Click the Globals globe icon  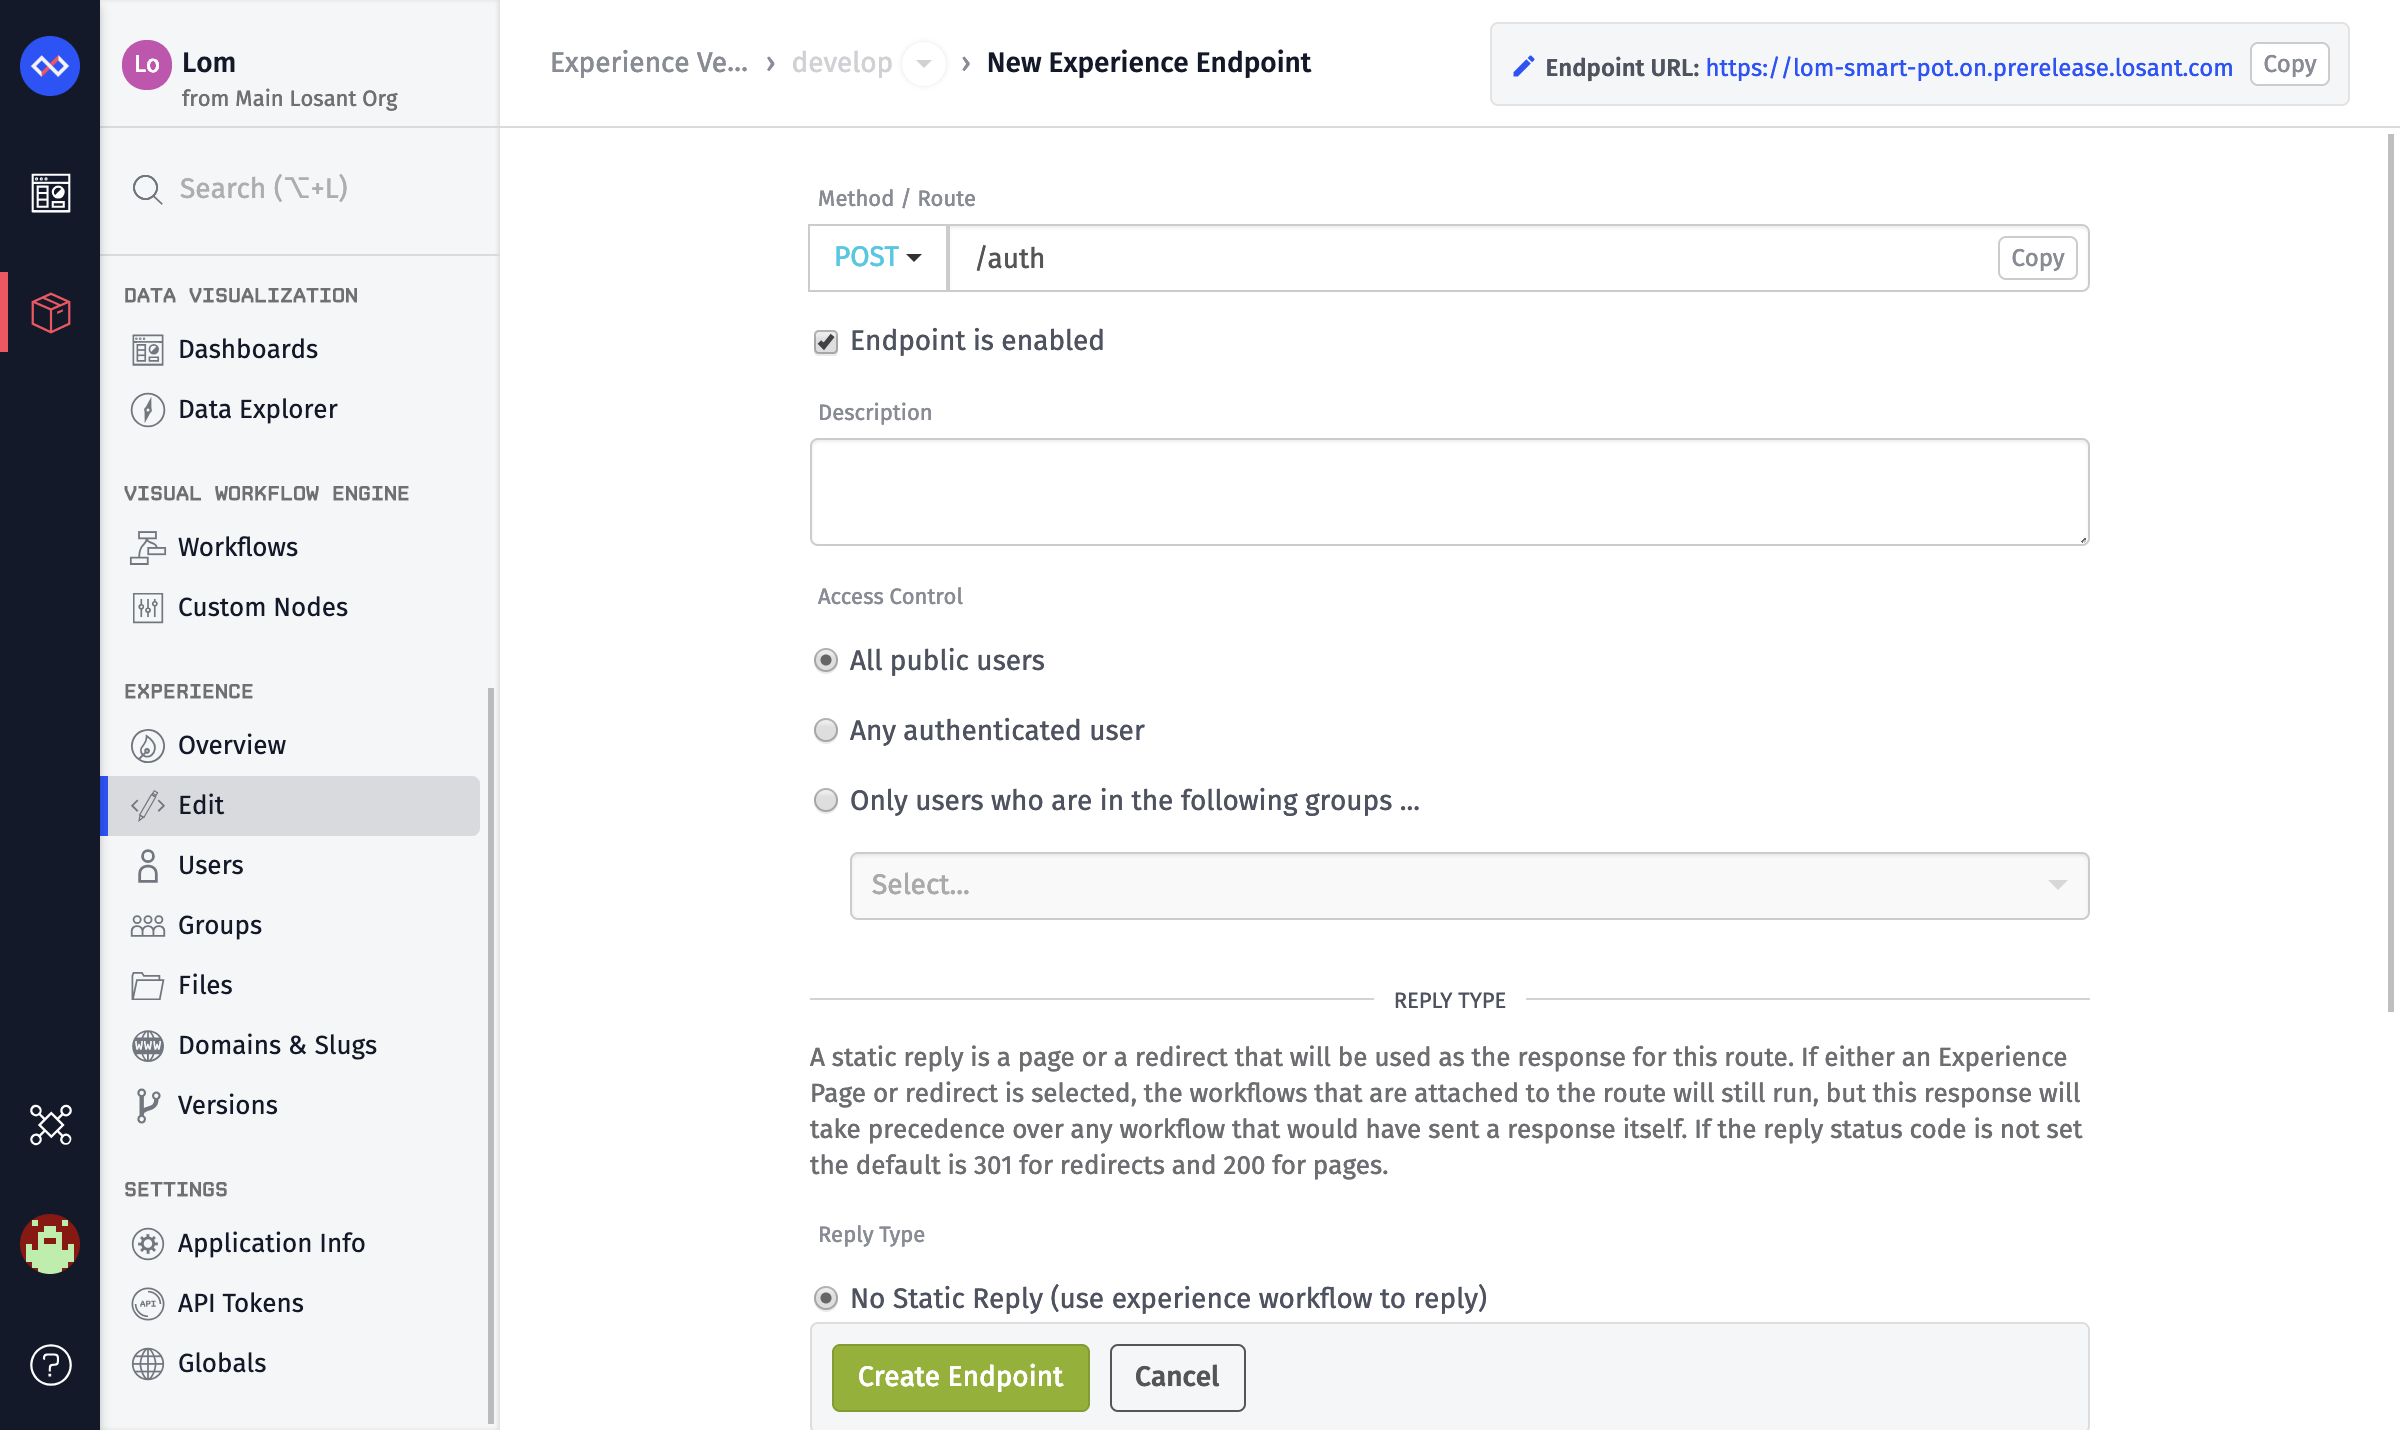pos(148,1364)
